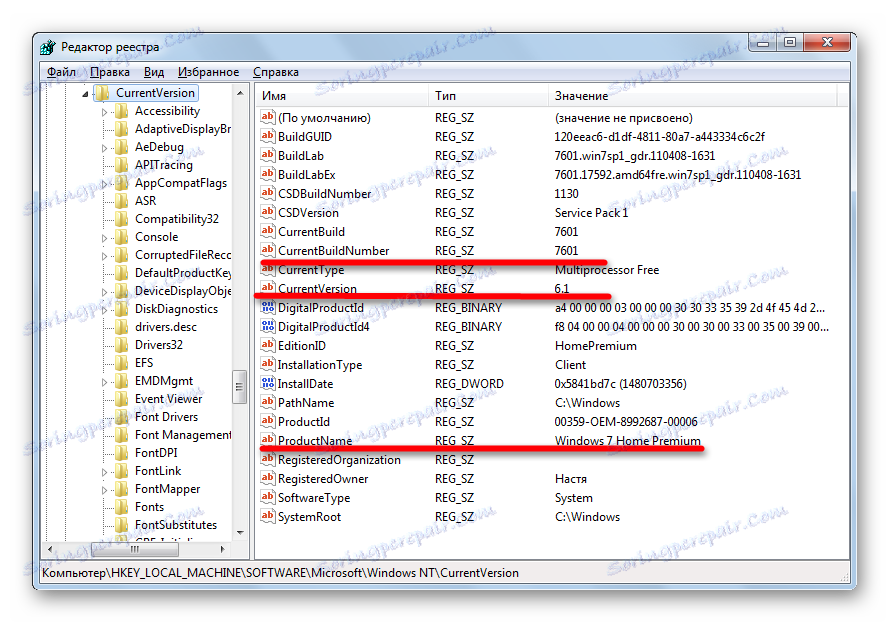Image resolution: width=890 pixels, height=623 pixels.
Task: Open the Файл menu
Action: [61, 72]
